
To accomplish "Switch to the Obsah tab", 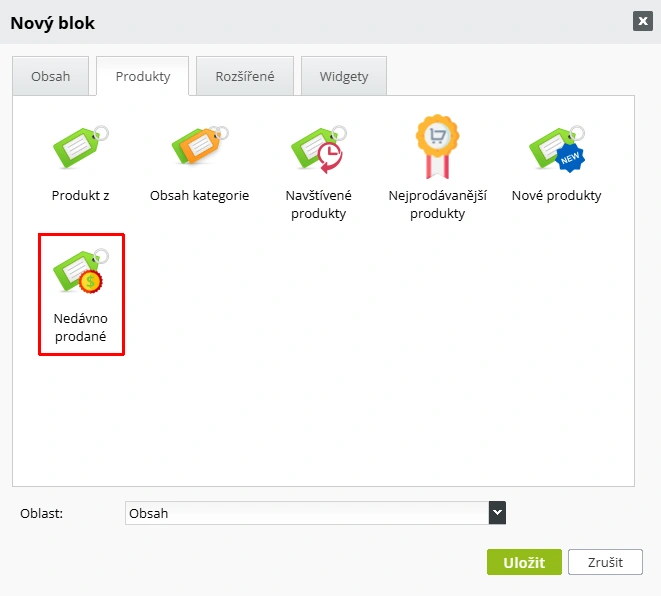I will click(x=51, y=76).
